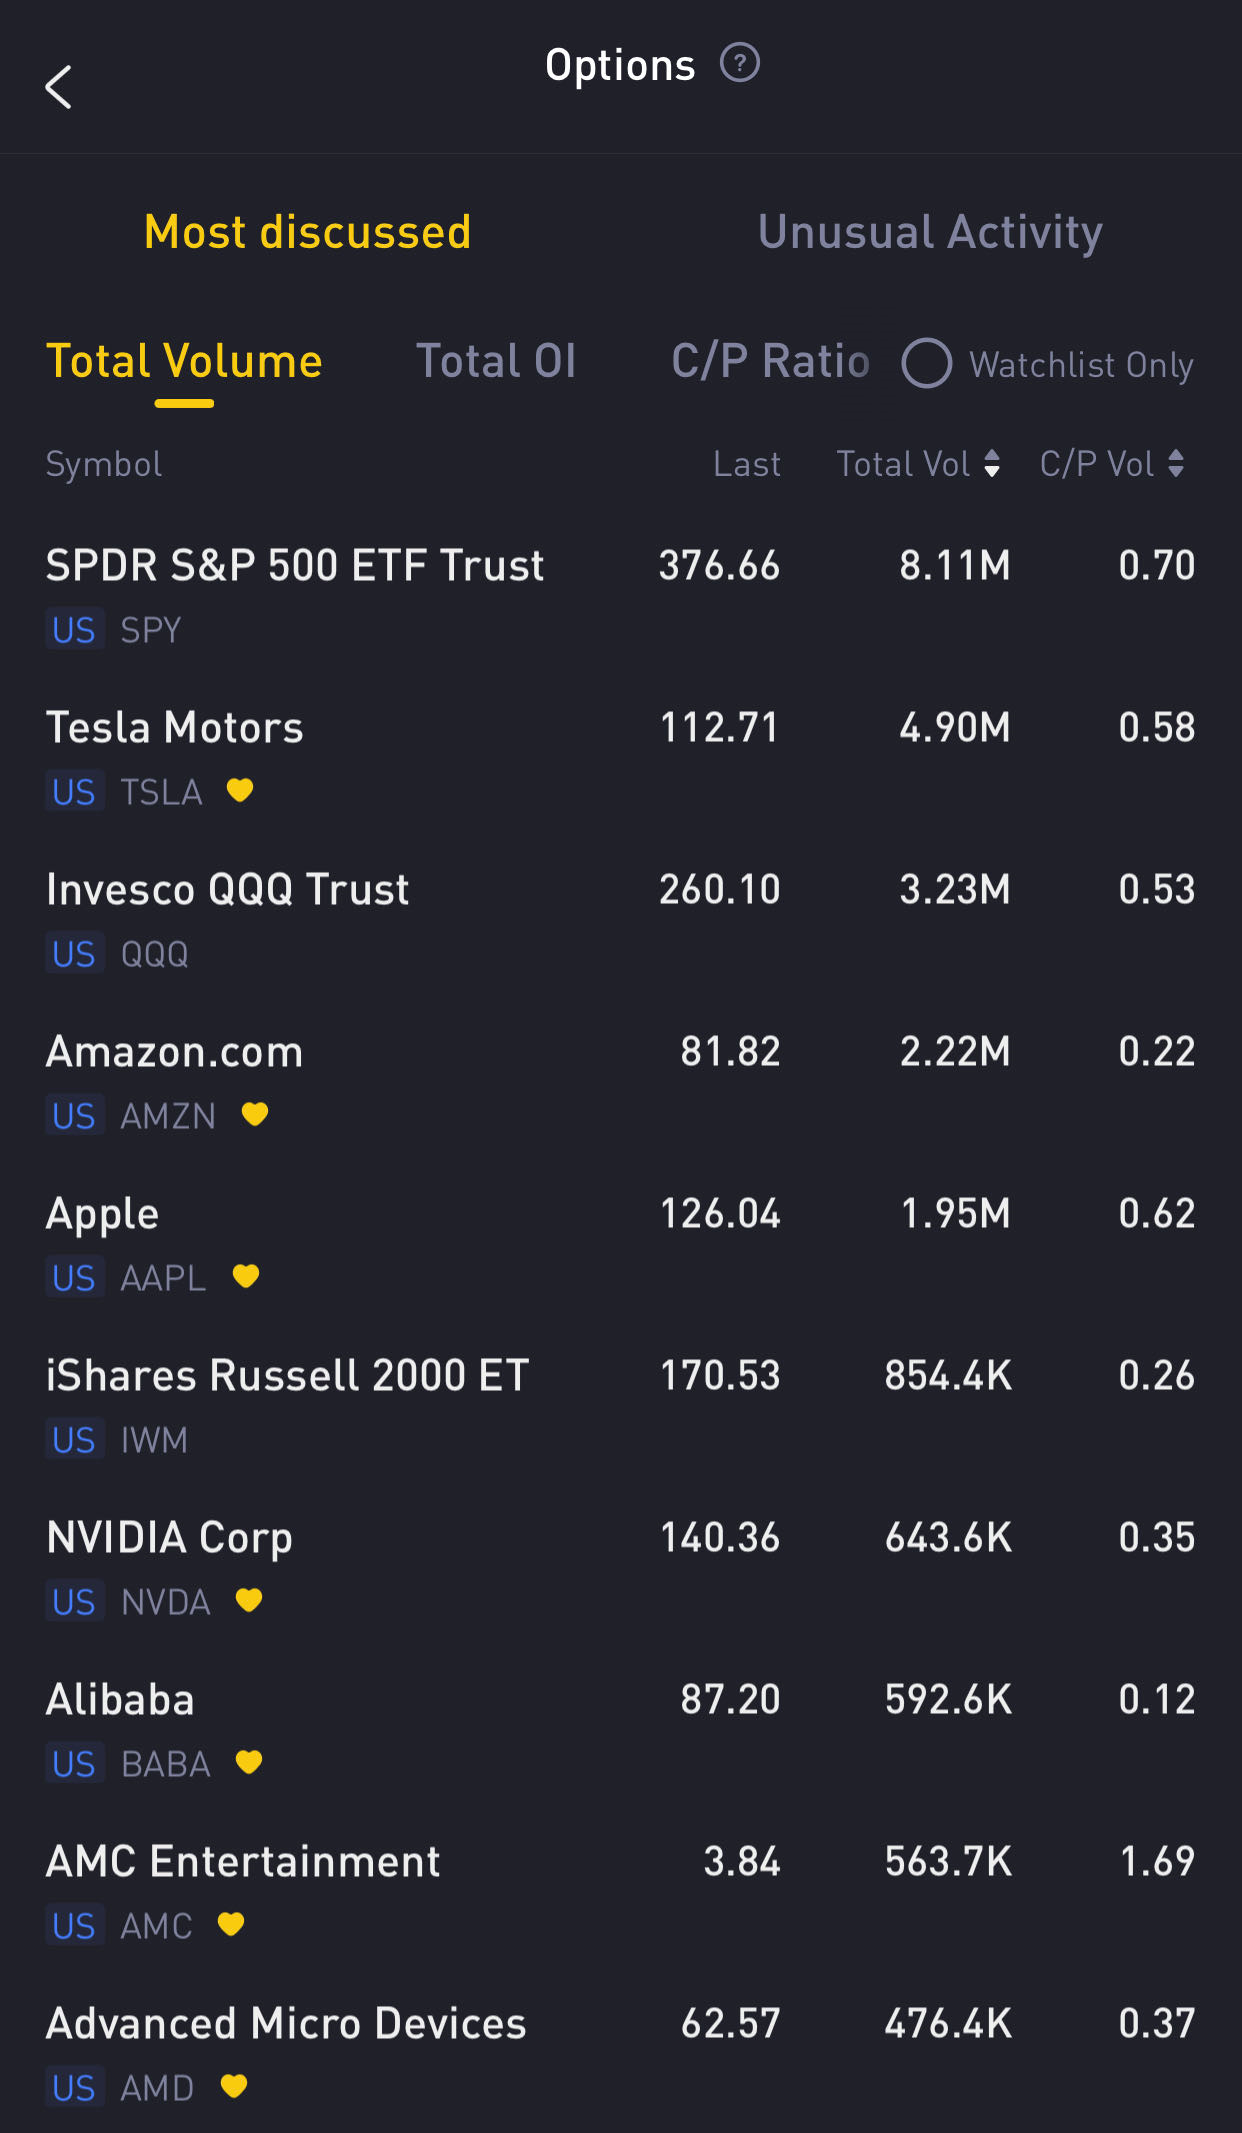1242x2133 pixels.
Task: Tap AMD's yellow watchlist heart
Action: (234, 2087)
